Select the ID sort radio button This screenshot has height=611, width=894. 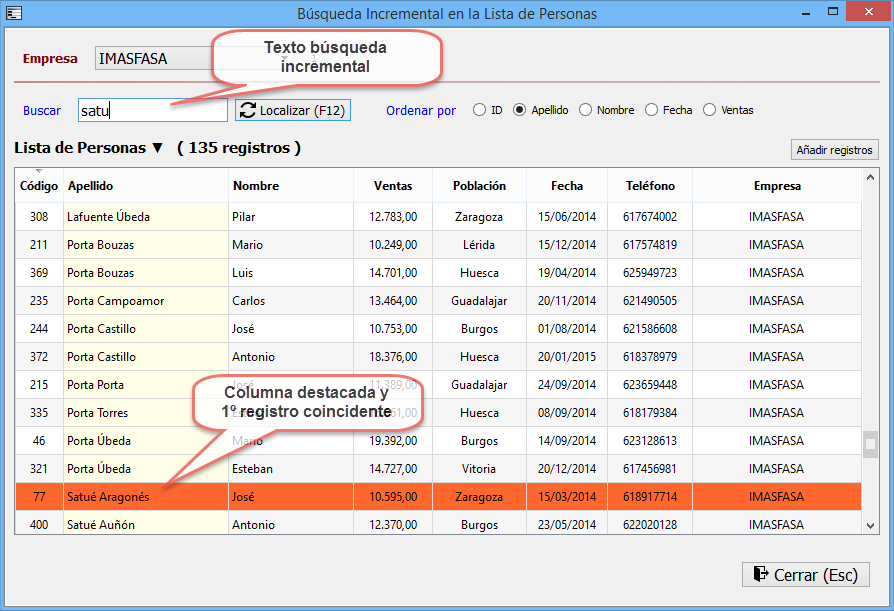point(480,110)
